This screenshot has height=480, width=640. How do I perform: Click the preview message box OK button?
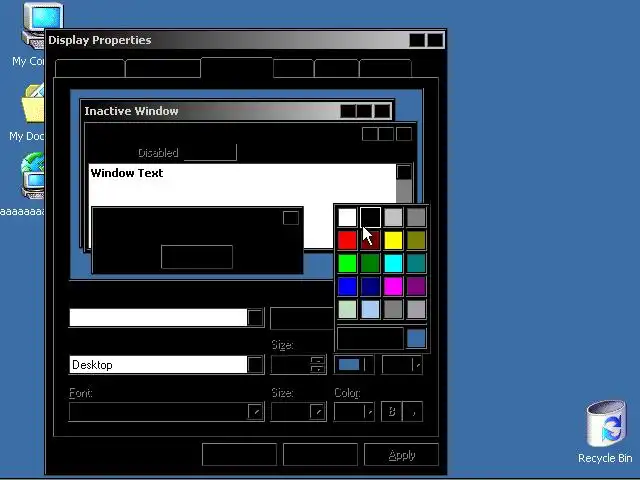pos(197,257)
